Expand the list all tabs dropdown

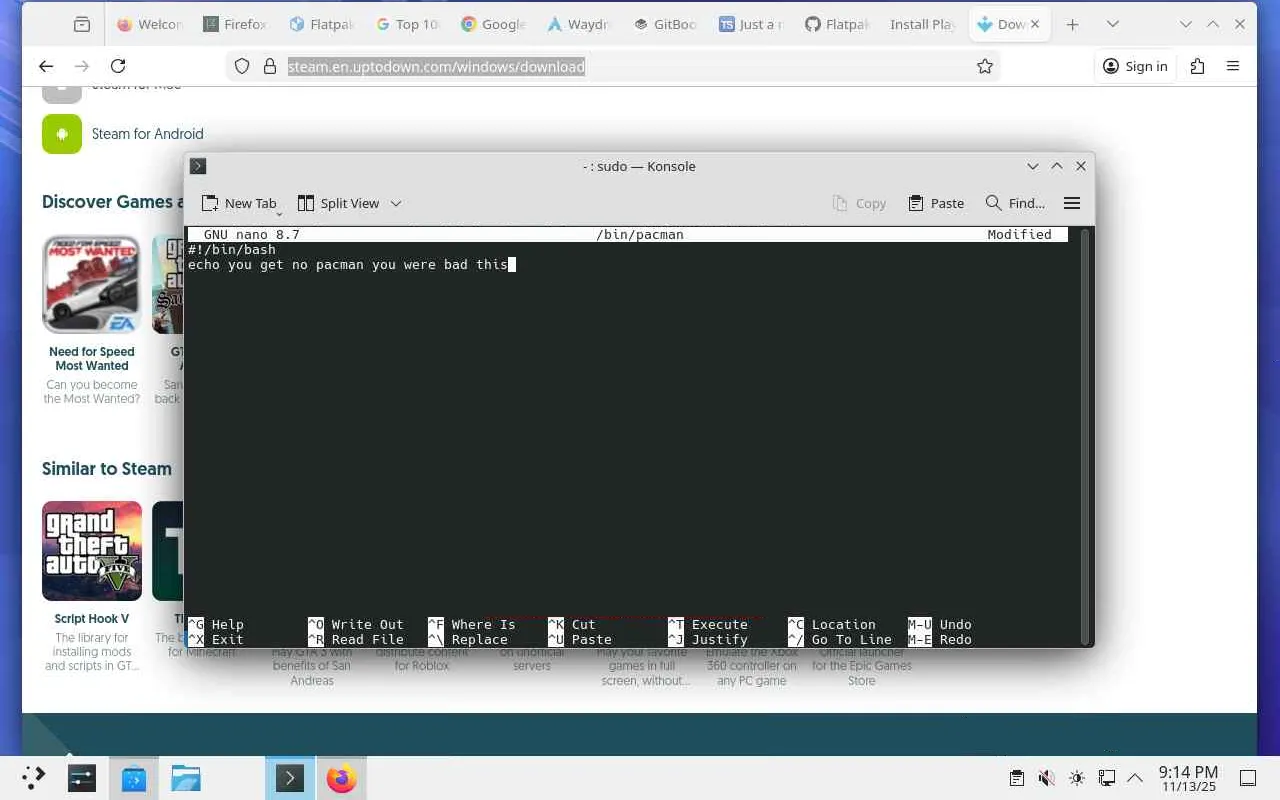pyautogui.click(x=1112, y=24)
